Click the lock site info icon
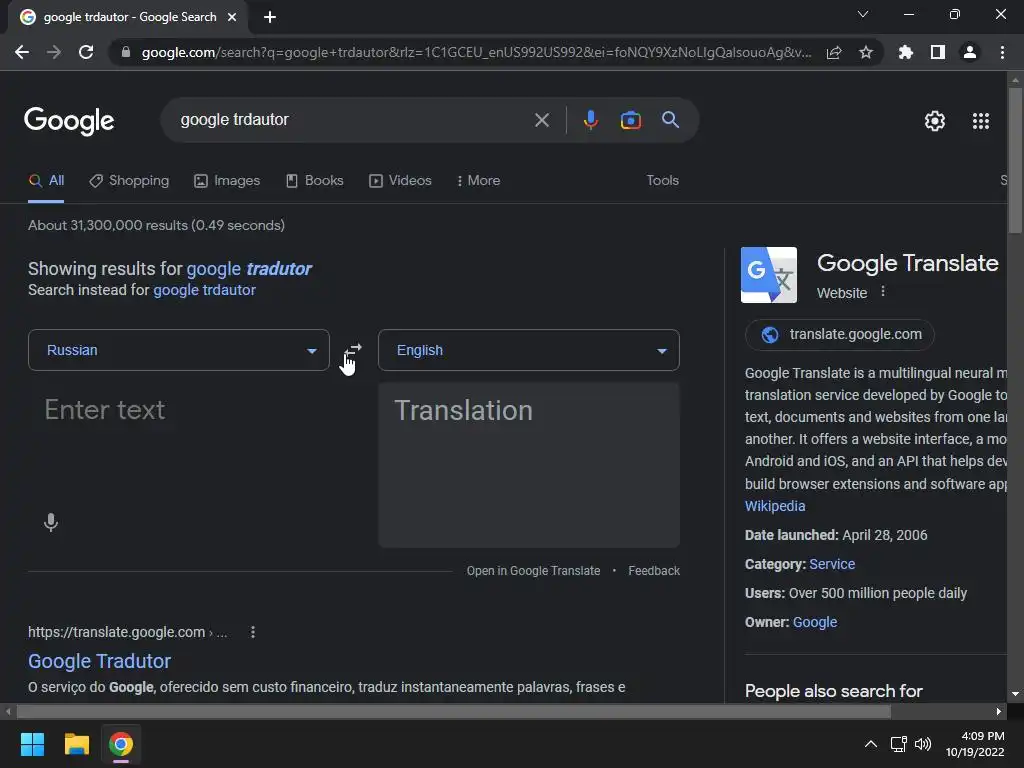The width and height of the screenshot is (1024, 768). 125,52
